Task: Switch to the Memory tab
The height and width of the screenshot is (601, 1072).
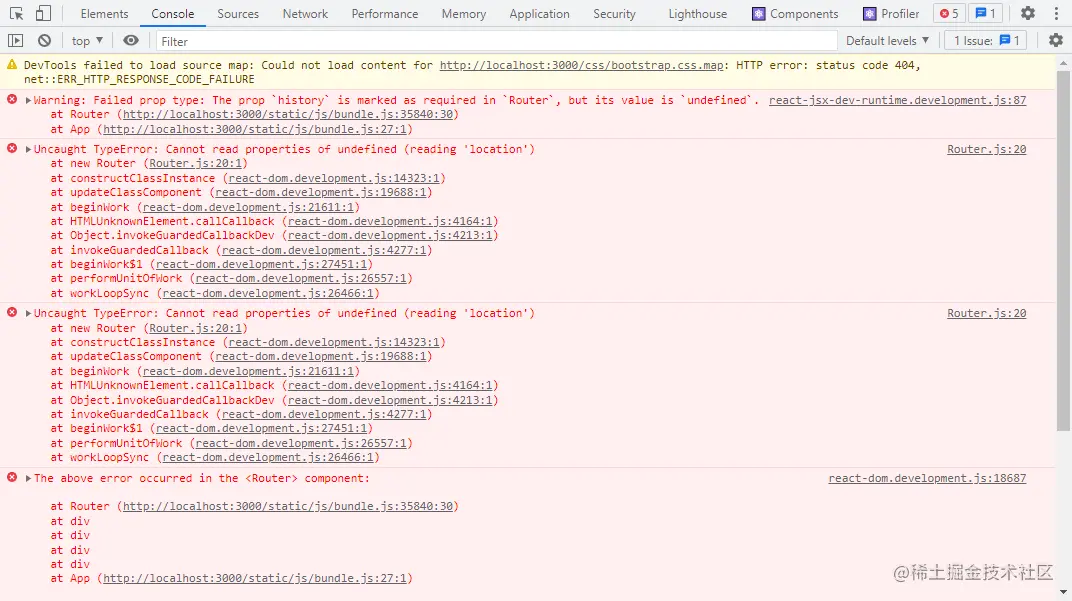Action: coord(464,14)
